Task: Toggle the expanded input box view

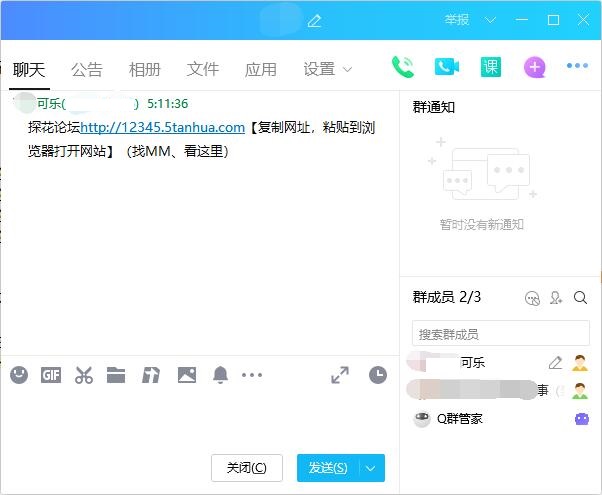Action: 340,375
